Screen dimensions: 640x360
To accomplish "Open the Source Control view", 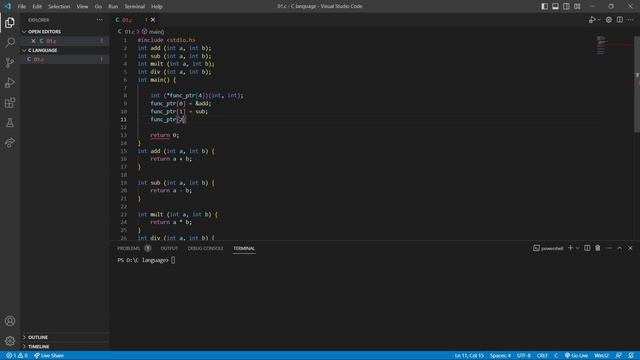I will [x=10, y=62].
